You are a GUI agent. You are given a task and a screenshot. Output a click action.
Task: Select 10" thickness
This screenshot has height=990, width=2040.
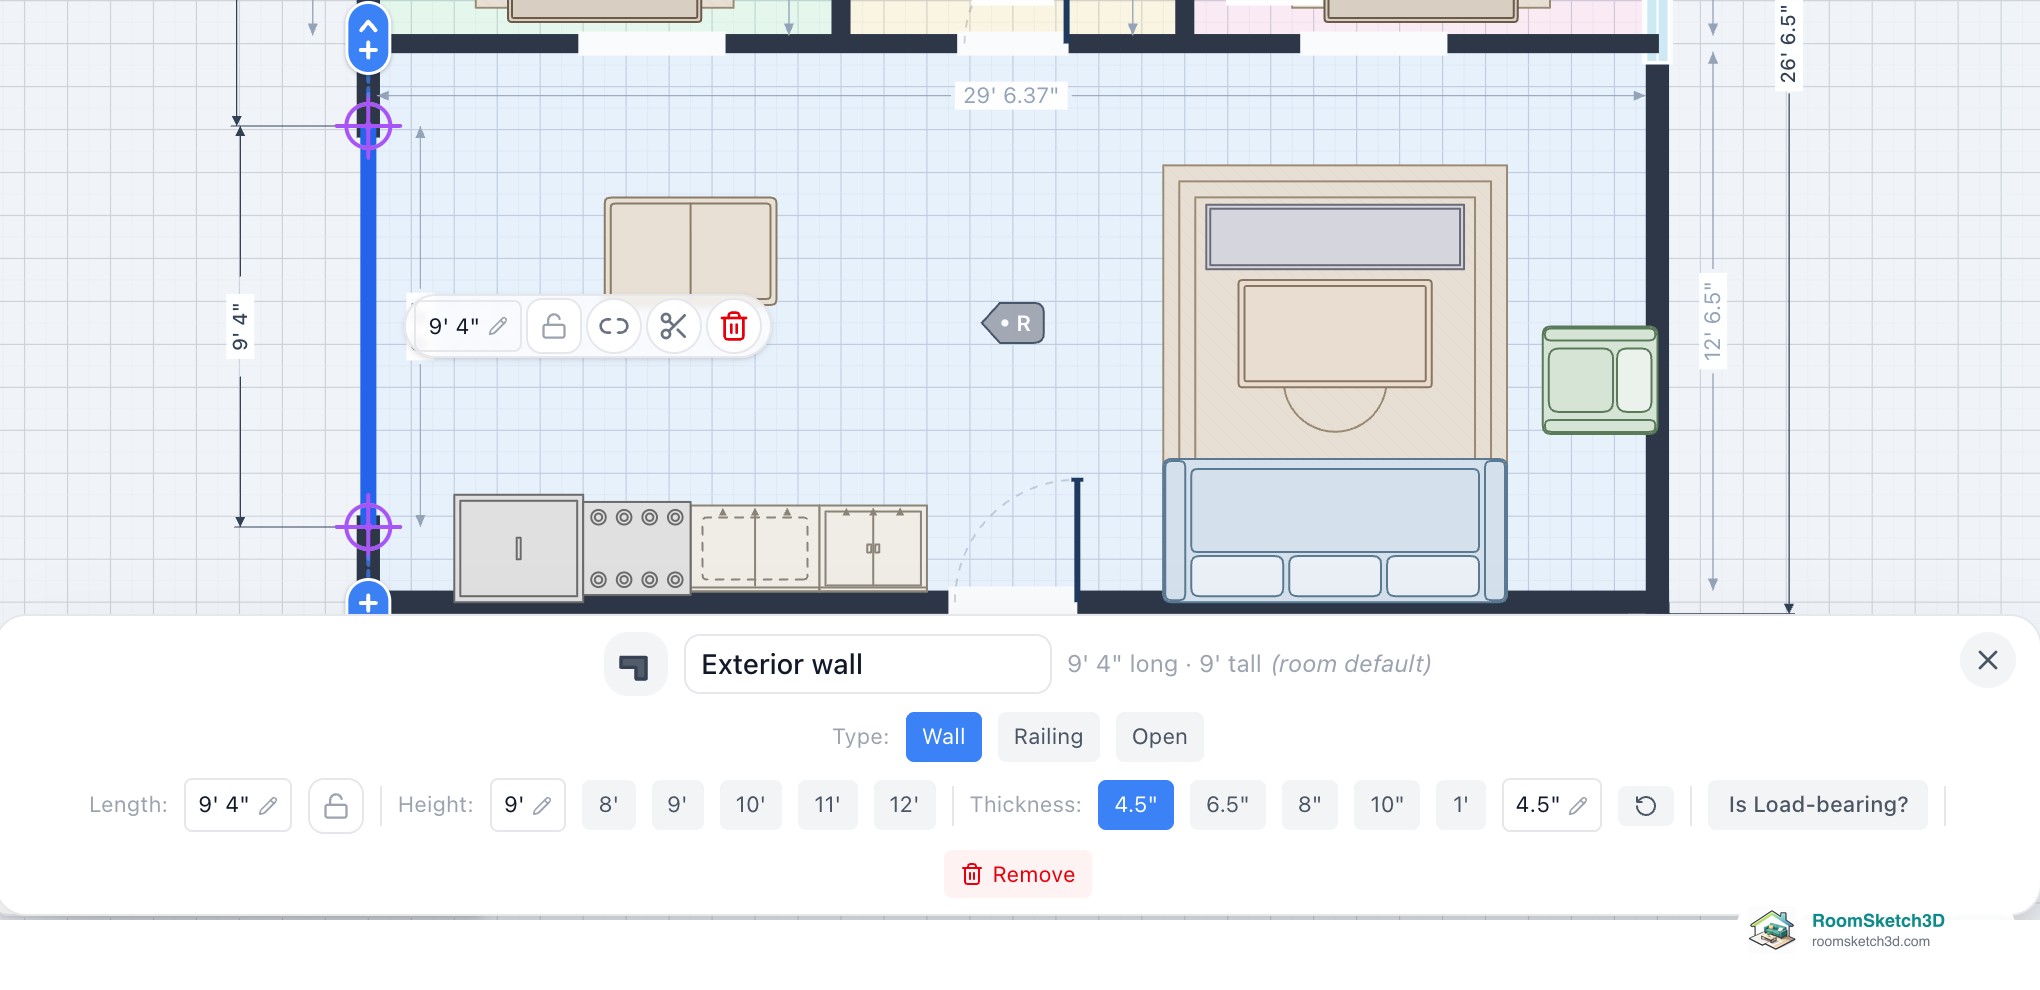coord(1386,805)
